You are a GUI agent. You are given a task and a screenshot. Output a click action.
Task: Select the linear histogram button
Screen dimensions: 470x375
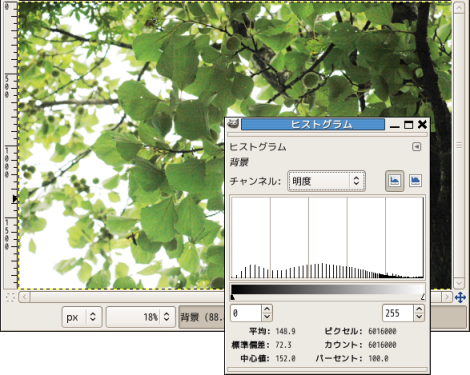395,181
